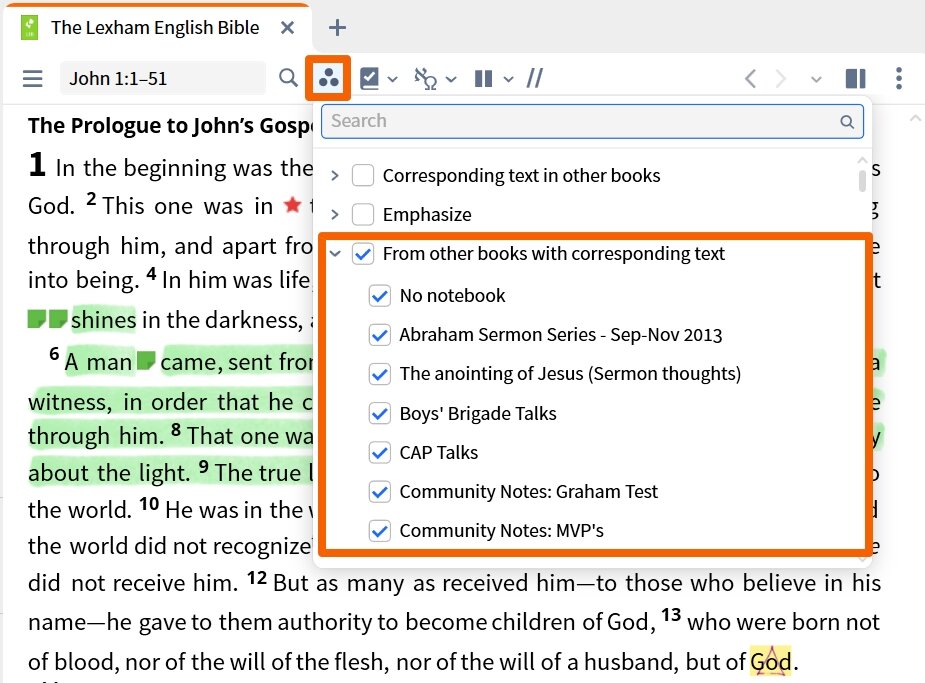The height and width of the screenshot is (683, 925).
Task: Open the vertical three-dot panel menu
Action: click(x=898, y=78)
